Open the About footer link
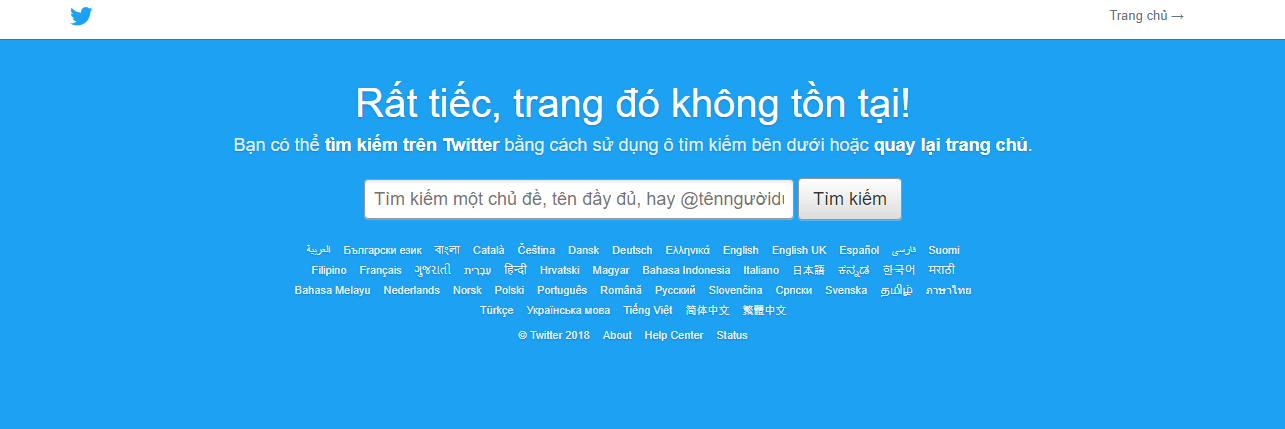 617,335
